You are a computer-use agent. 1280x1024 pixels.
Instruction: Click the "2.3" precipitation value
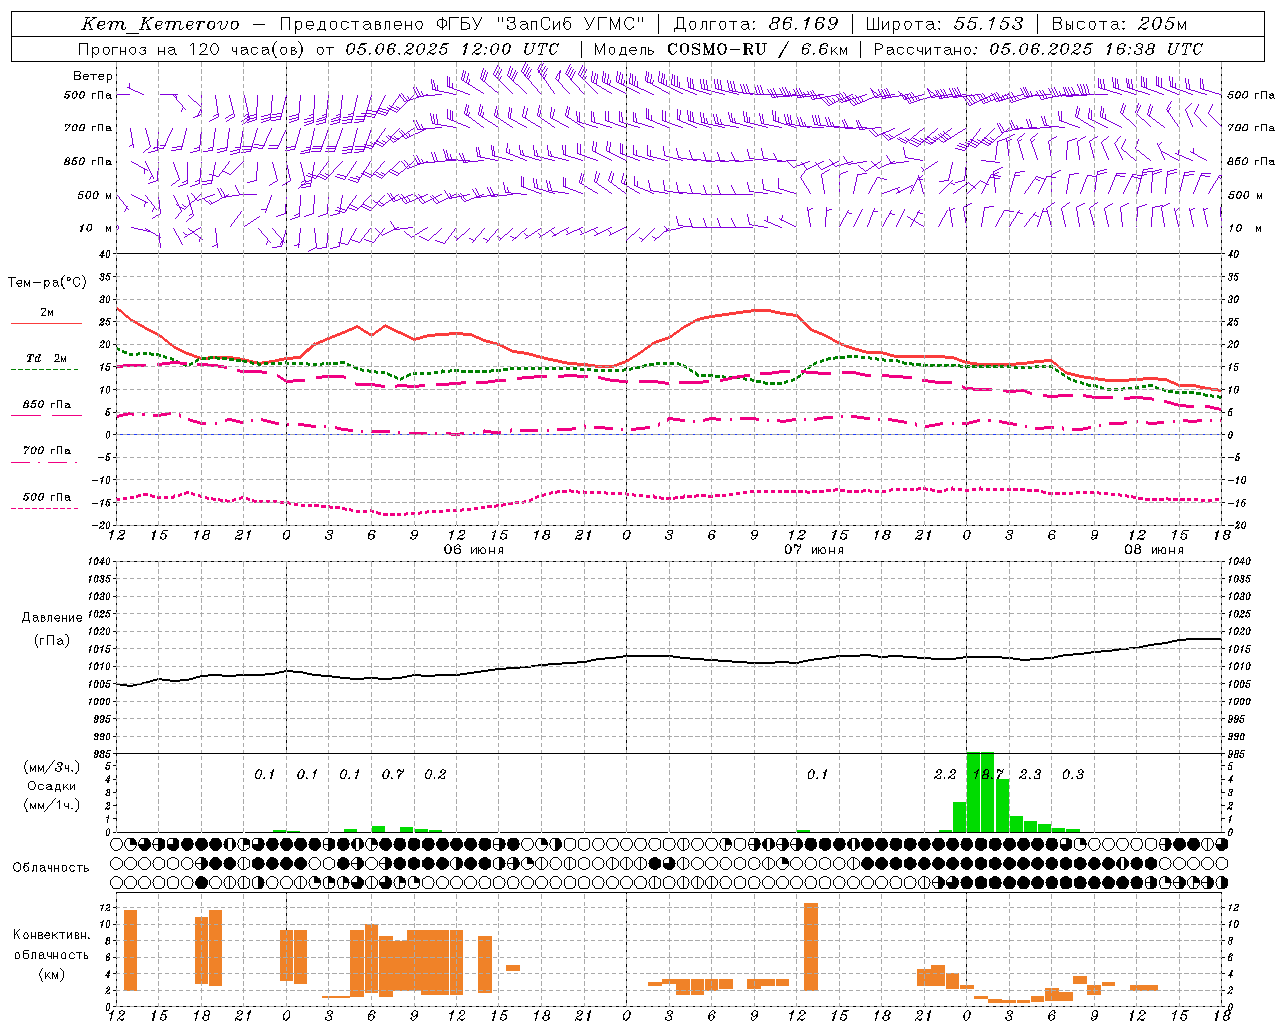click(1030, 774)
